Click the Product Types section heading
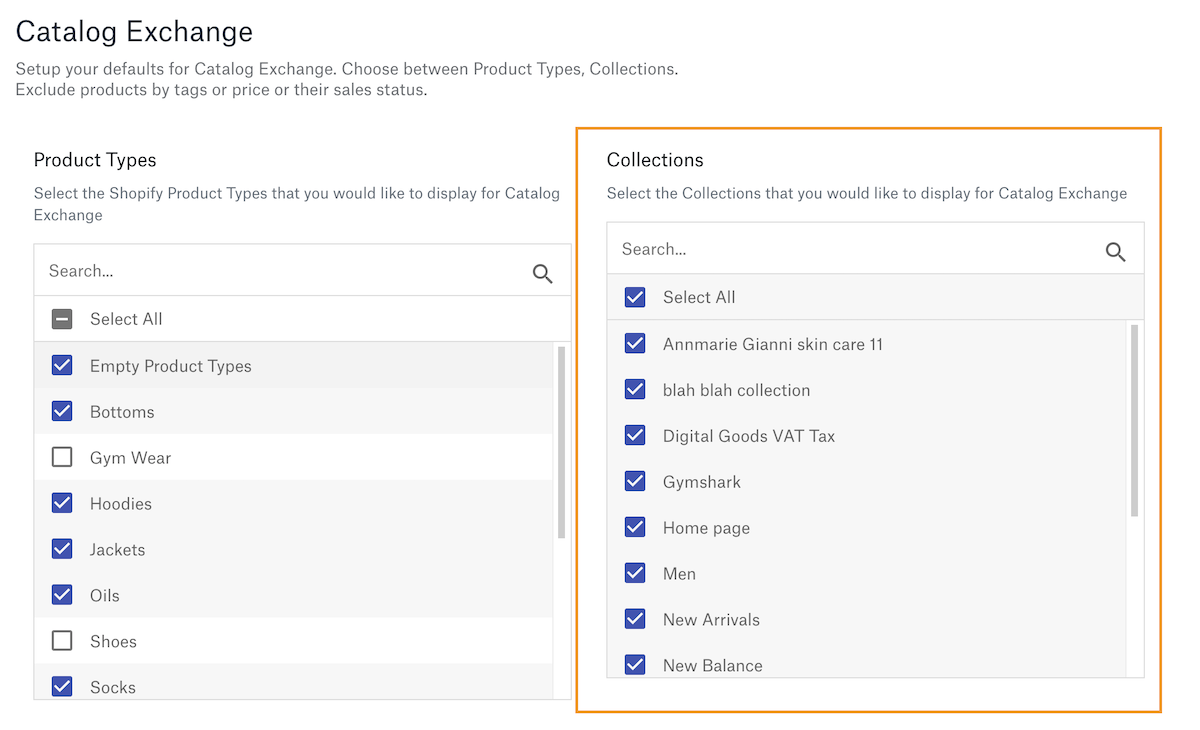Screen dimensions: 1200x730 coord(95,160)
